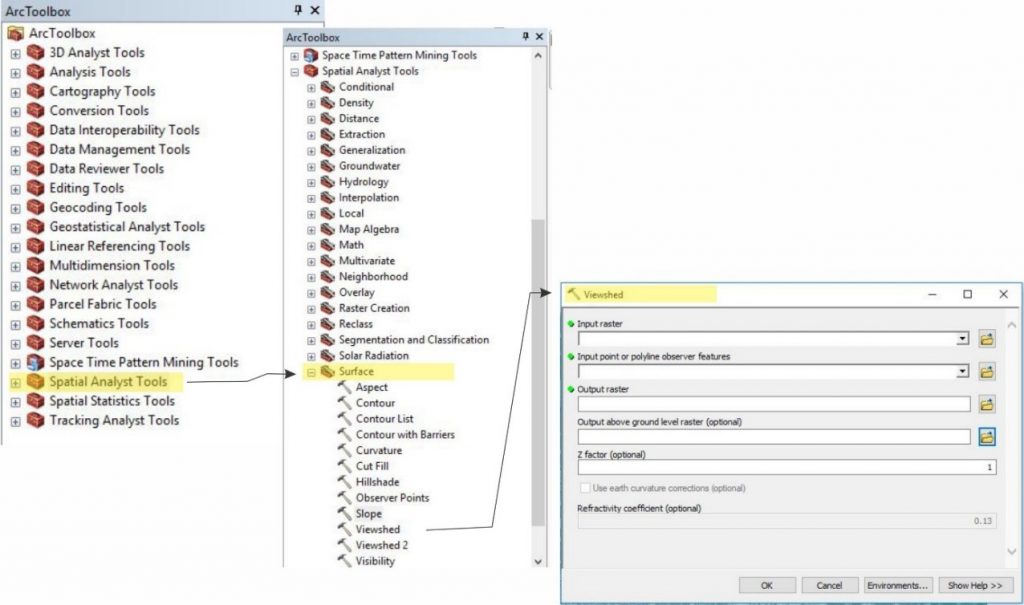Browse folder icon for observer features
This screenshot has height=605, width=1024.
click(987, 372)
